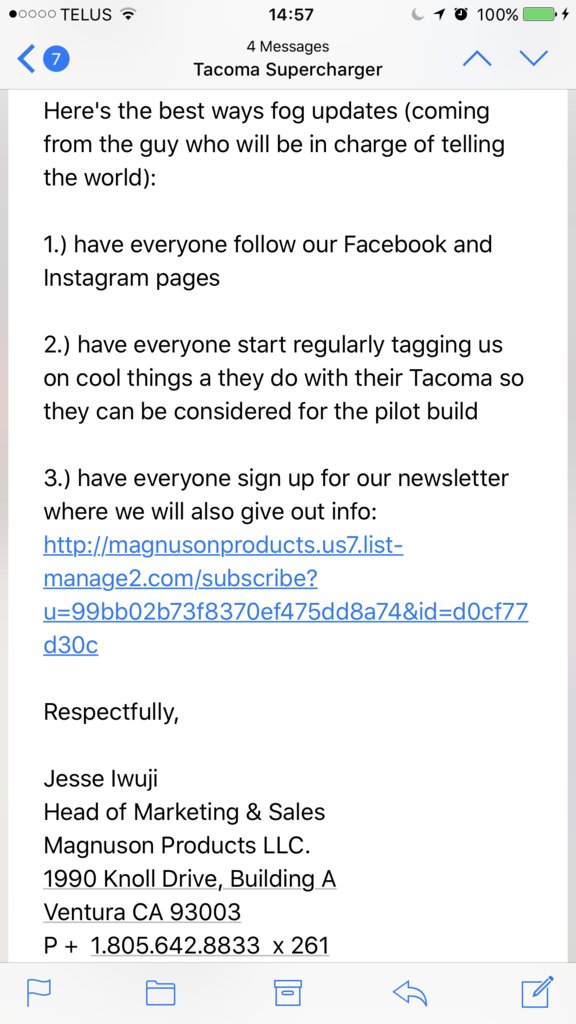576x1024 pixels.
Task: Tap the Do Not Disturb moon icon
Action: pos(418,14)
